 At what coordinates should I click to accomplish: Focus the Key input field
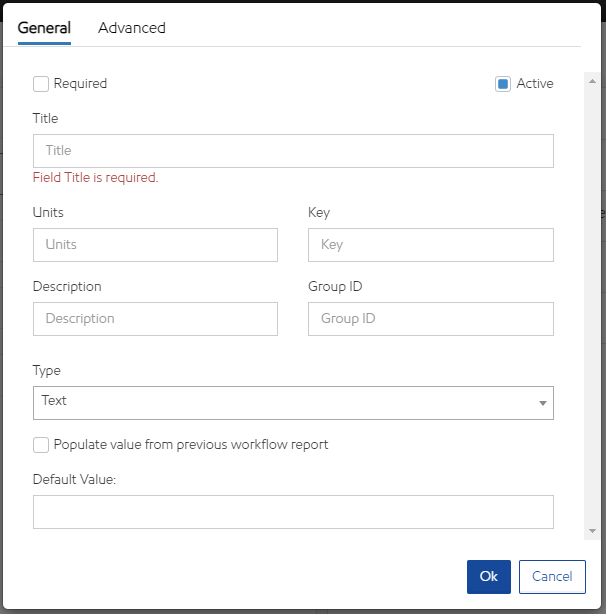[x=430, y=245]
